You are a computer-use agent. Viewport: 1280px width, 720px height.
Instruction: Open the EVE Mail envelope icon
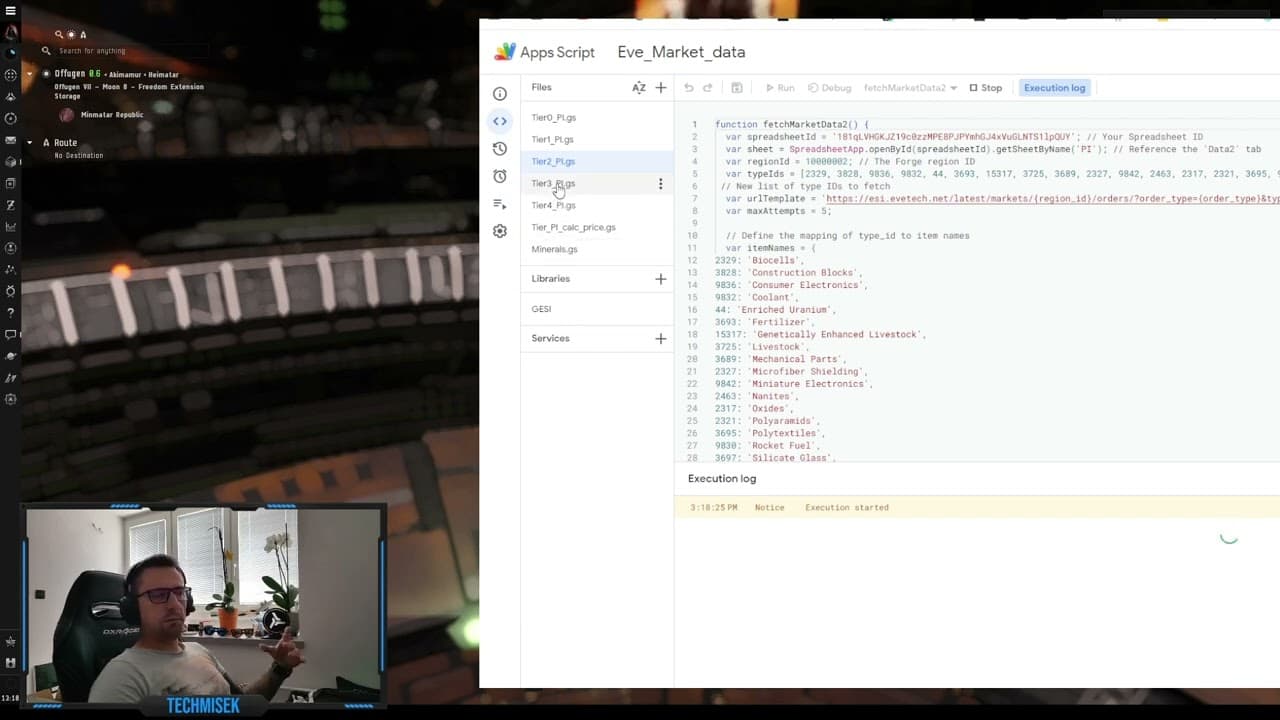tap(11, 140)
